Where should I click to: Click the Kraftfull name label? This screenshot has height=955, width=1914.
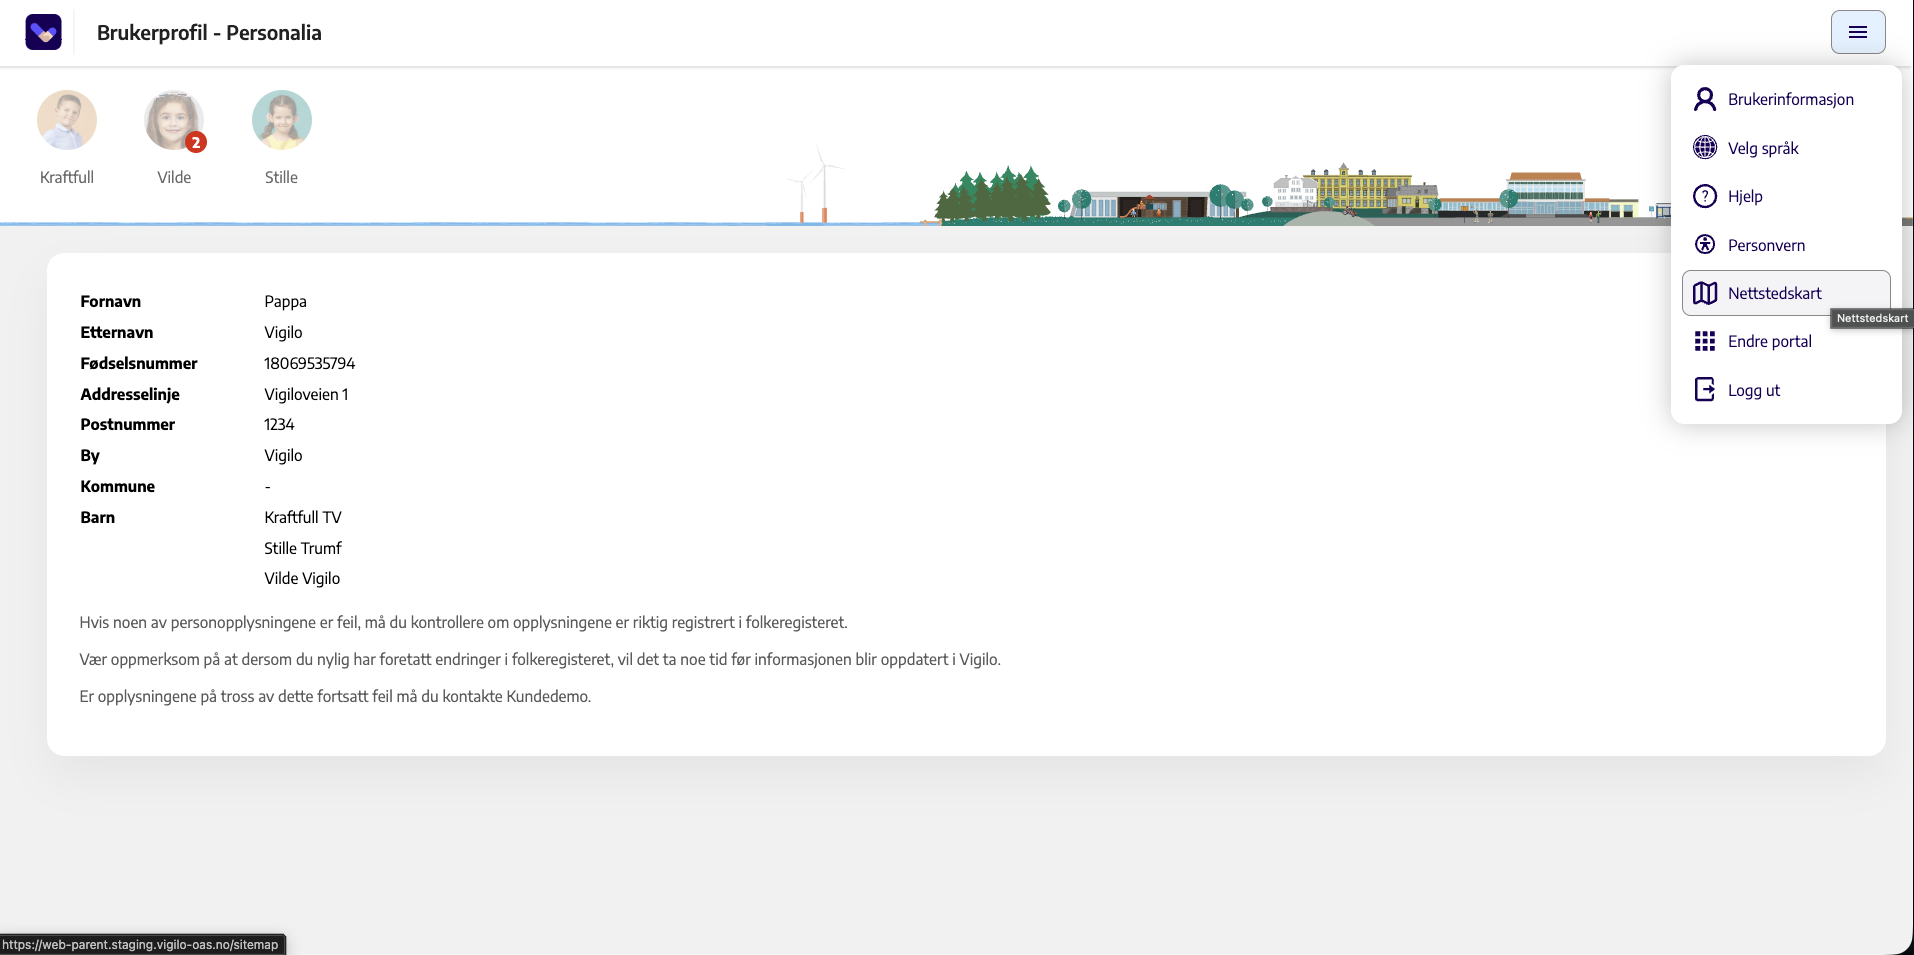[x=67, y=177]
